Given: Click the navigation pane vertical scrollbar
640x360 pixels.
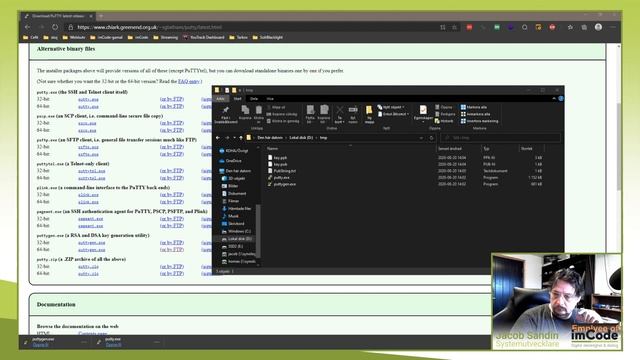Looking at the screenshot, I should [x=258, y=231].
